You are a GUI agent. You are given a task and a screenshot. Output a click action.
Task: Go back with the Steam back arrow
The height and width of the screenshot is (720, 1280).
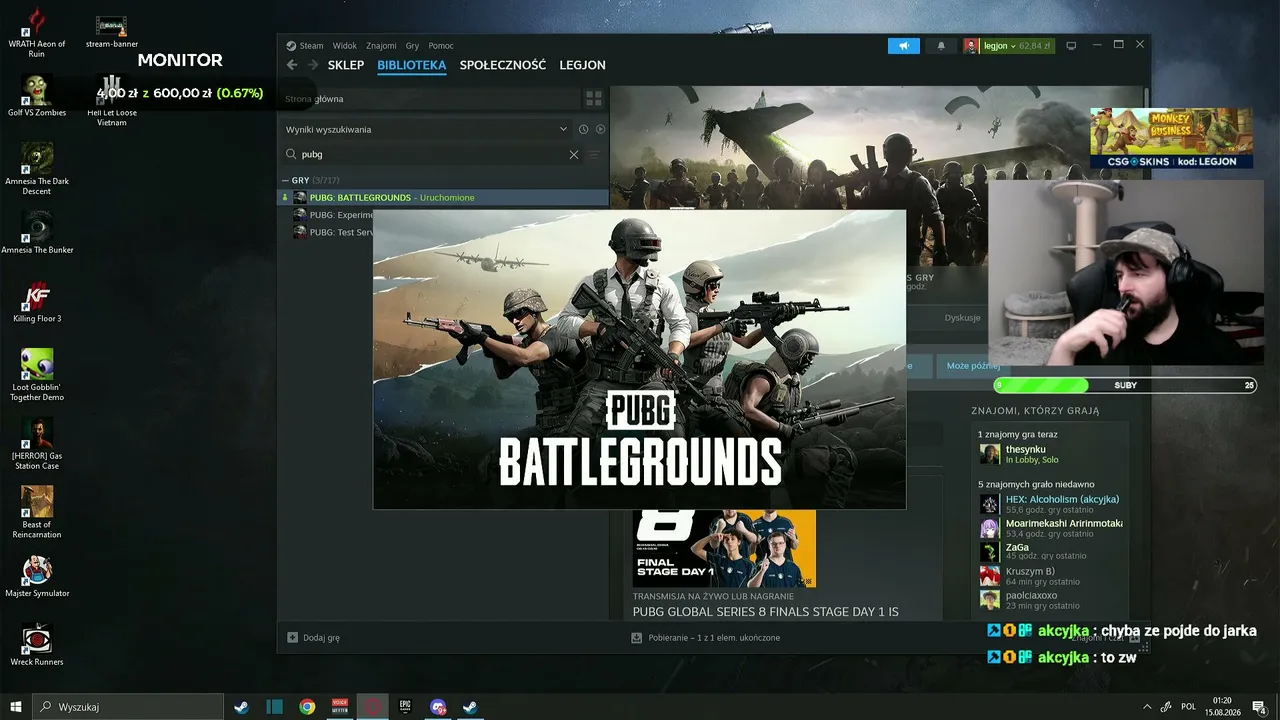click(292, 65)
